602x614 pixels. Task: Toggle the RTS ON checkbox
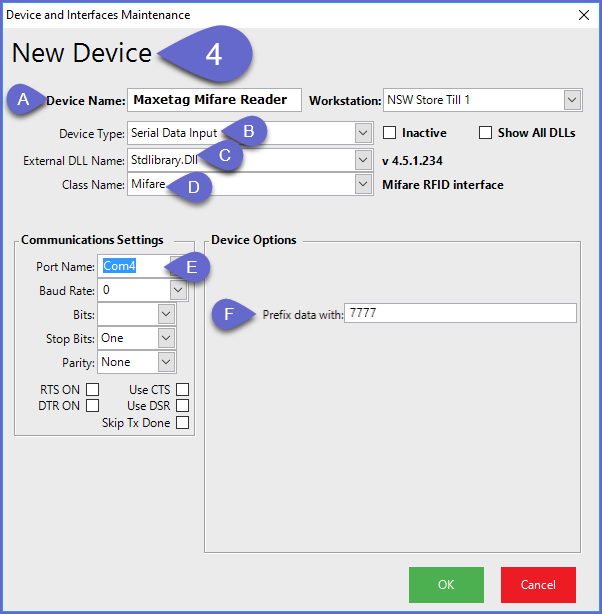pyautogui.click(x=92, y=390)
